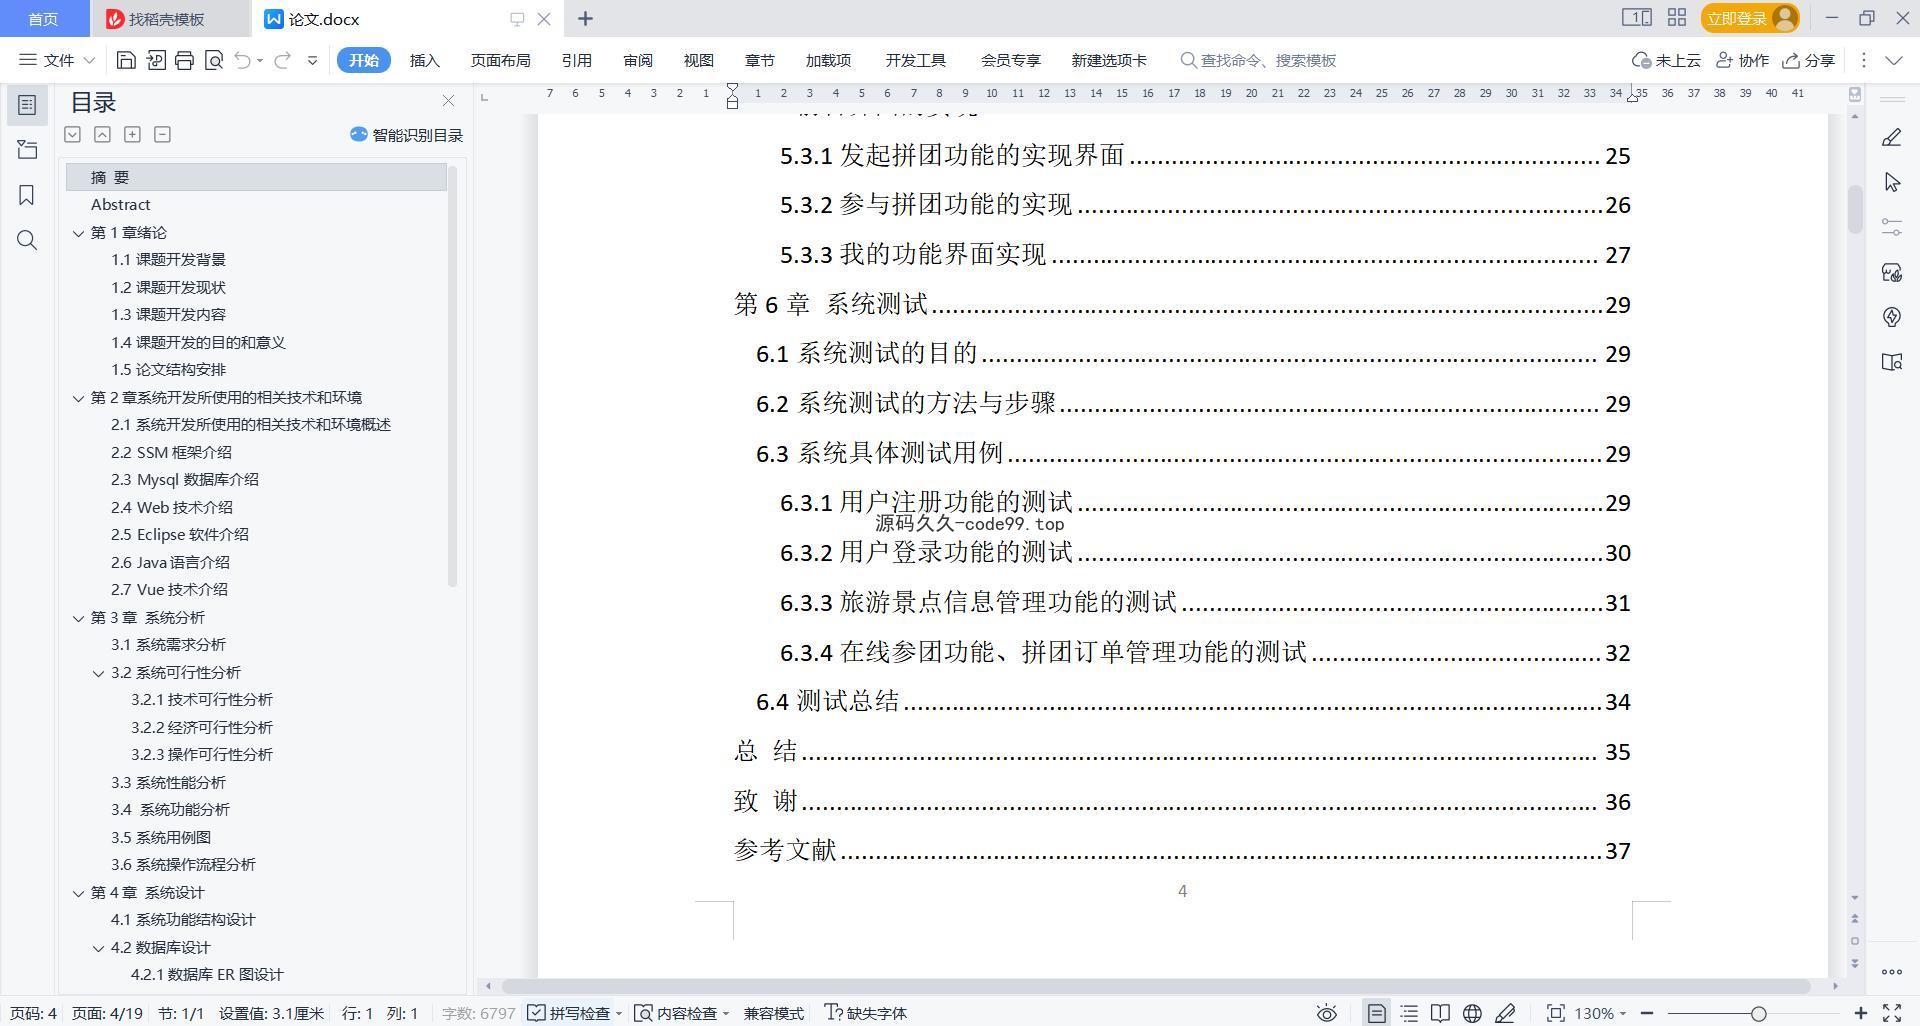Select 2.2 SSM 框架介绍 in outline
1920x1026 pixels.
pos(171,452)
